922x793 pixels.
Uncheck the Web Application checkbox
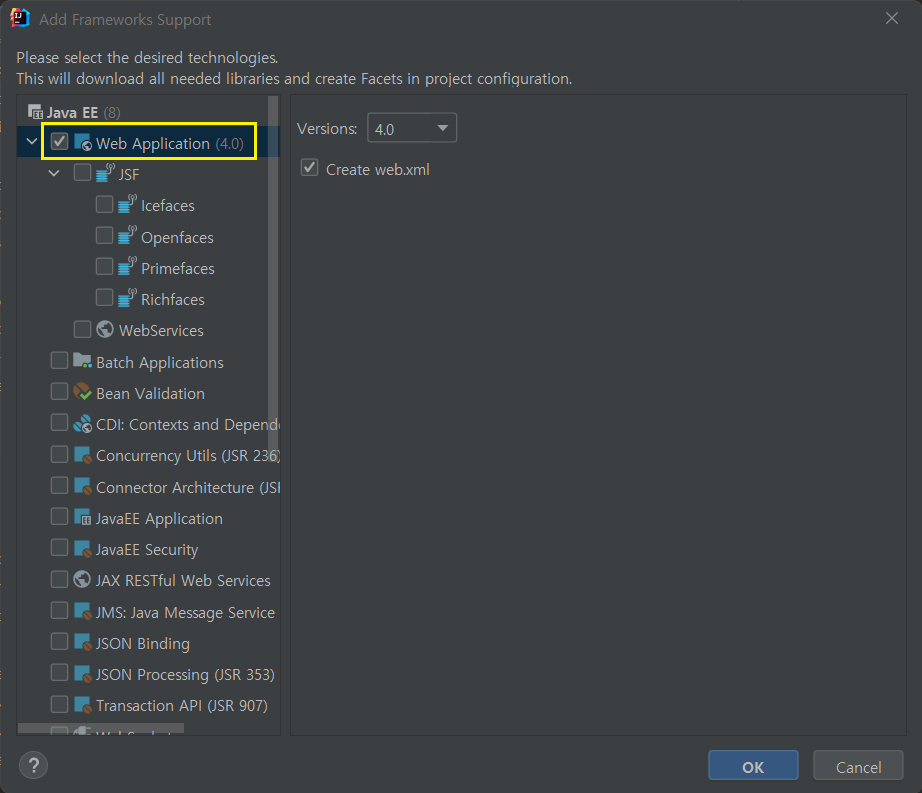[59, 142]
